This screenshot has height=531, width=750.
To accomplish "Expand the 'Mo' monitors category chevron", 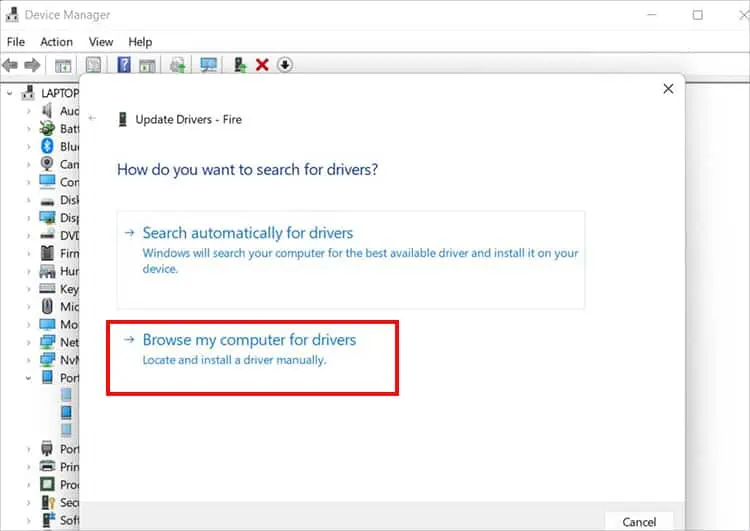I will pyautogui.click(x=28, y=325).
